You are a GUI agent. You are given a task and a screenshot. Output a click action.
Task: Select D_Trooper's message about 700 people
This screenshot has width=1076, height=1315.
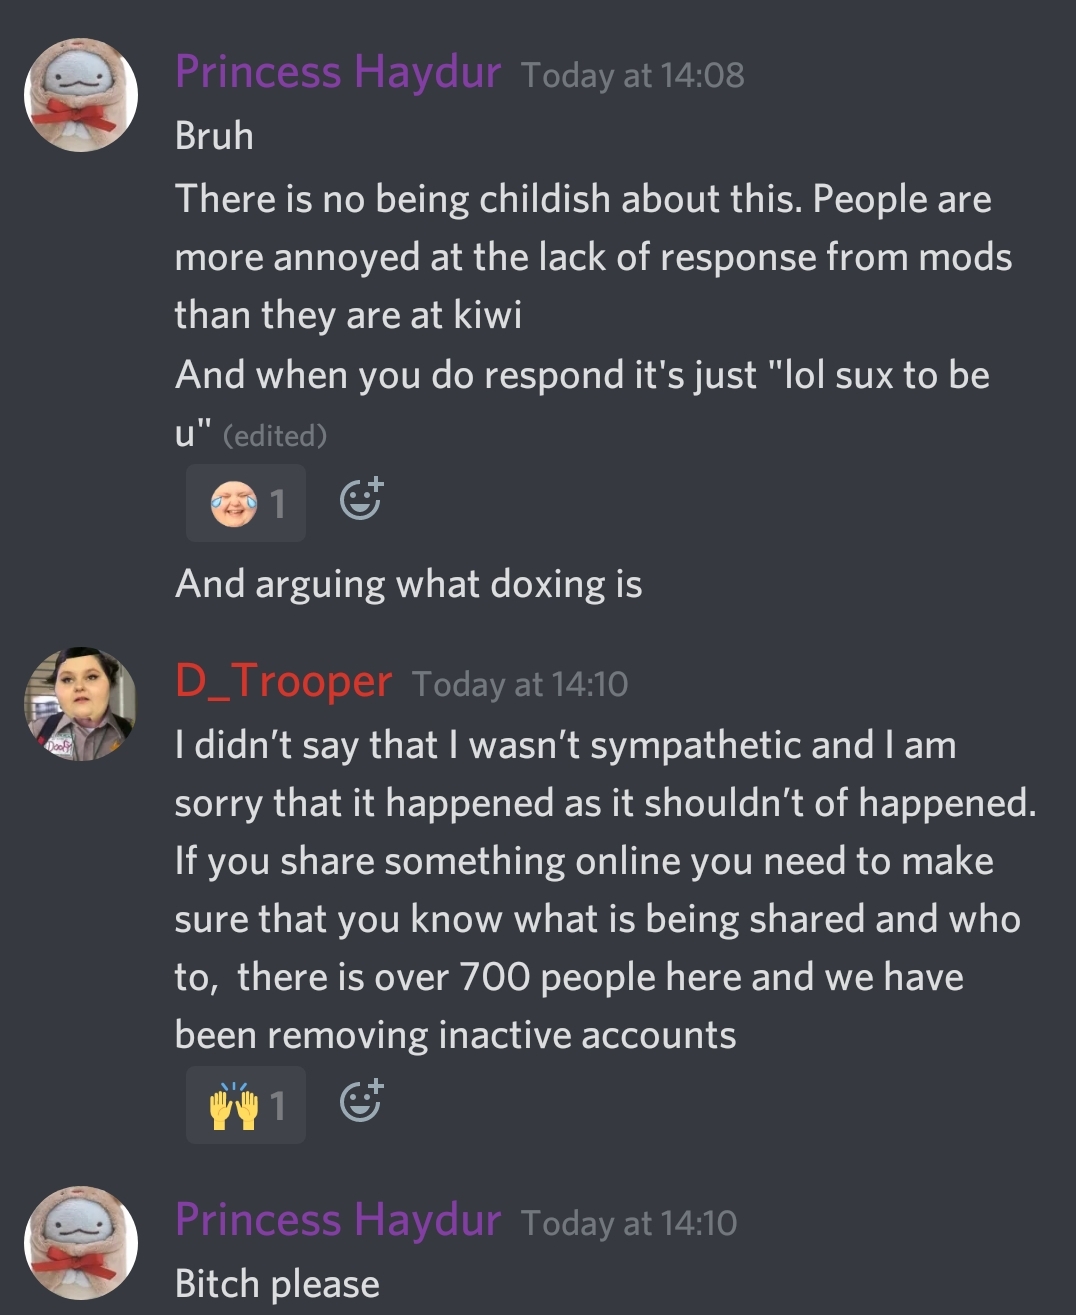pos(606,890)
